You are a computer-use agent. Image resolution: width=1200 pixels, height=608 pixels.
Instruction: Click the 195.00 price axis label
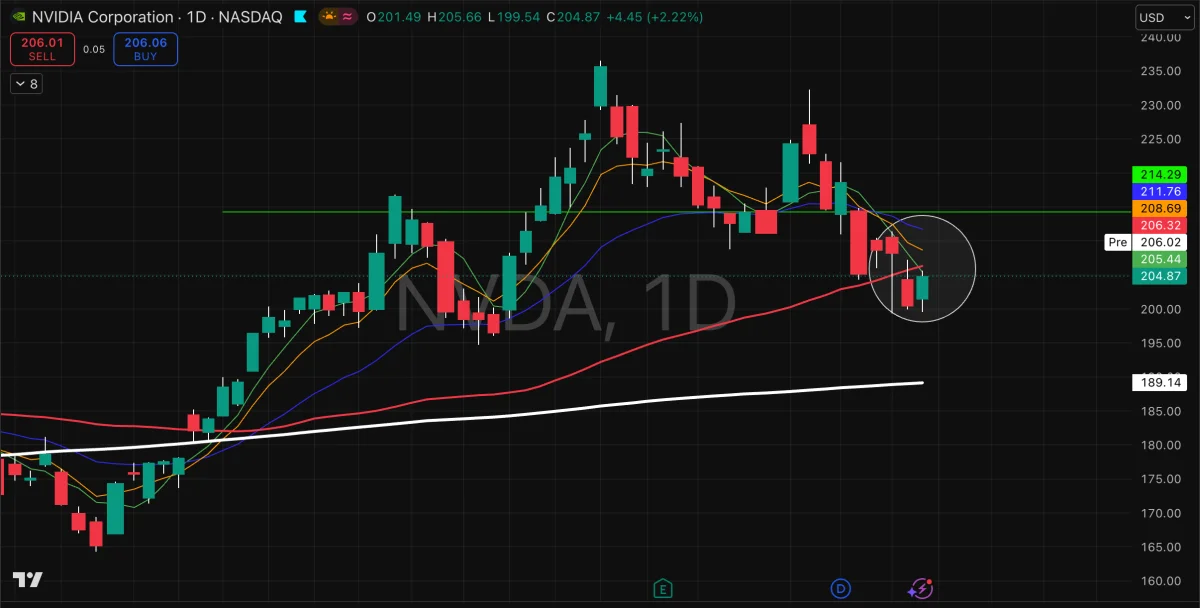pyautogui.click(x=1161, y=343)
